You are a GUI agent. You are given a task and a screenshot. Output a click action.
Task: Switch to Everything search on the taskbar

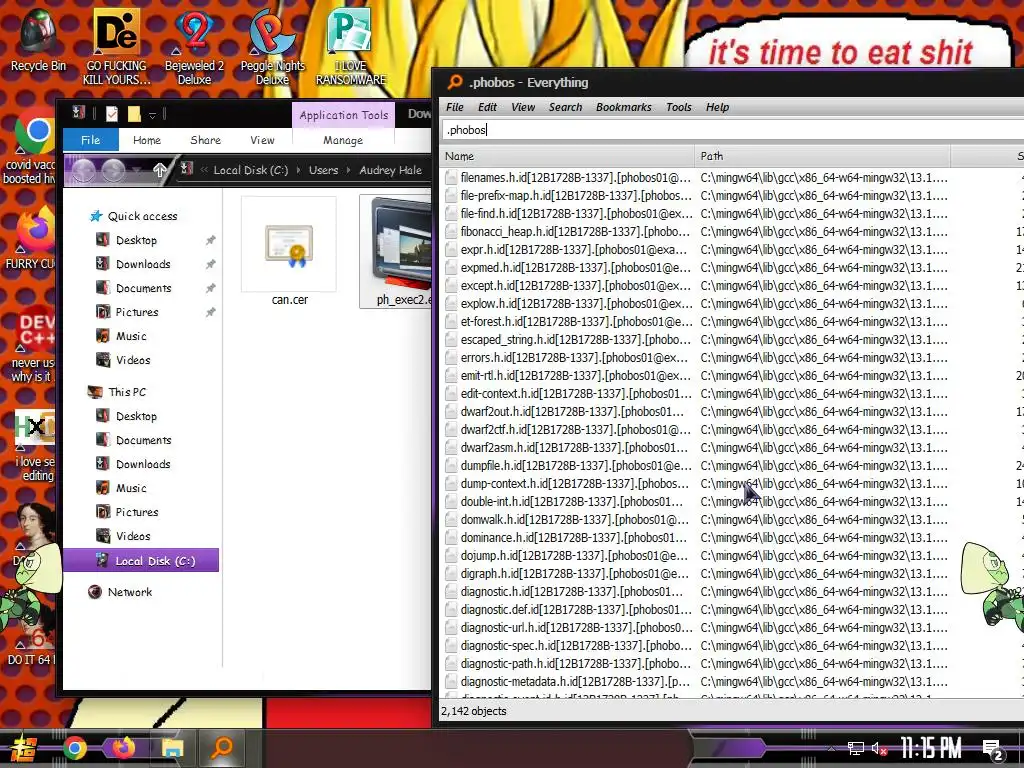tap(222, 748)
